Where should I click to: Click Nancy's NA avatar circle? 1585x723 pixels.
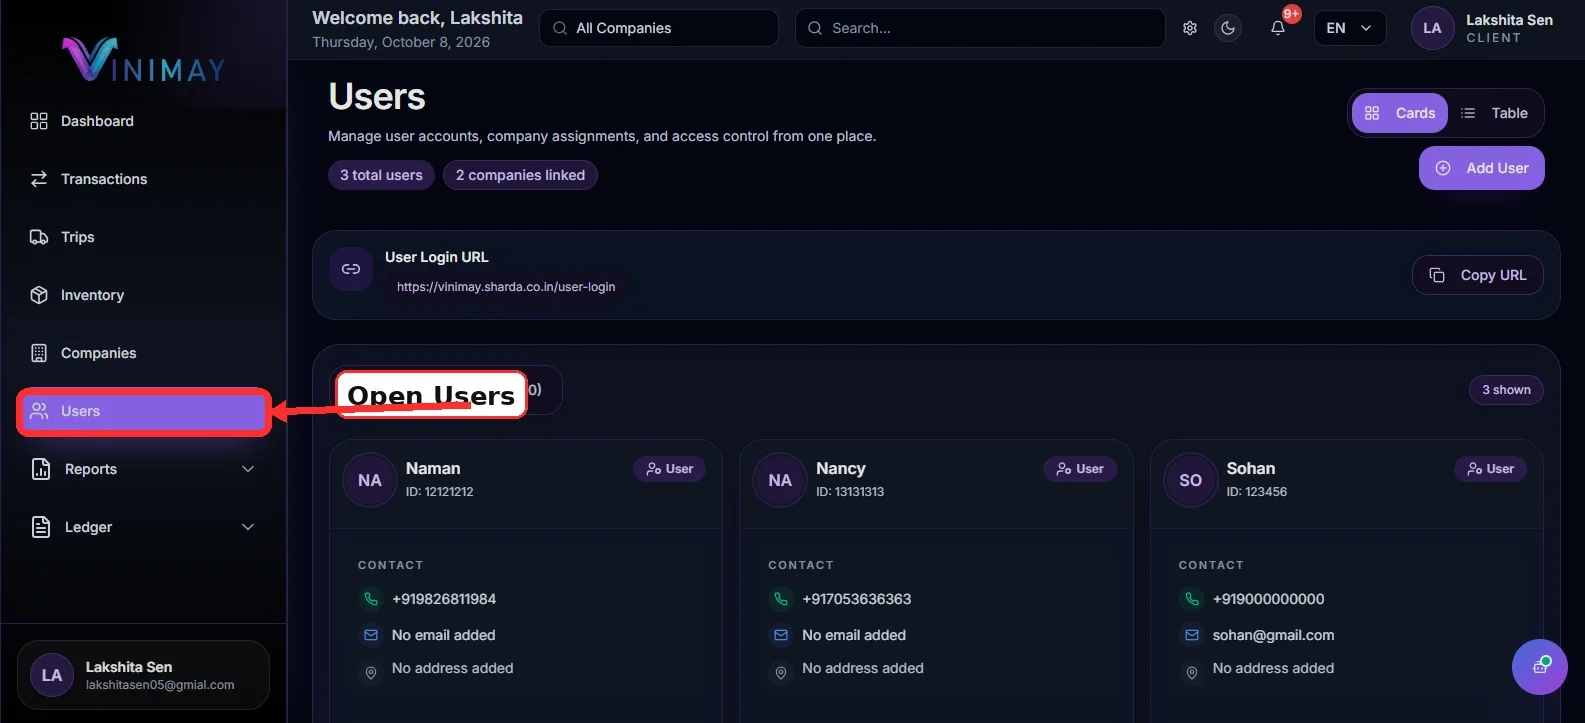tap(780, 481)
